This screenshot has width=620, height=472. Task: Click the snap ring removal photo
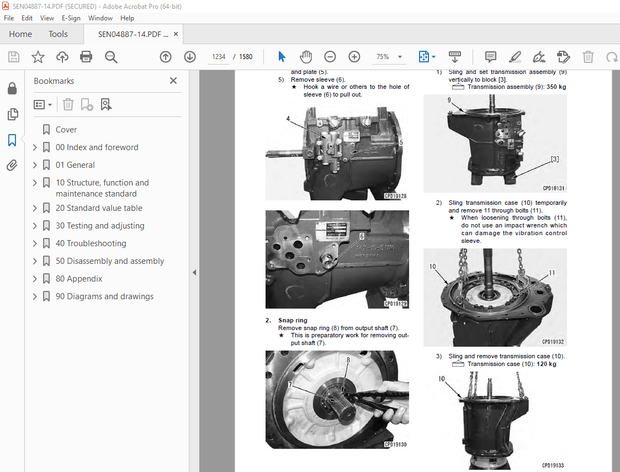(x=337, y=400)
